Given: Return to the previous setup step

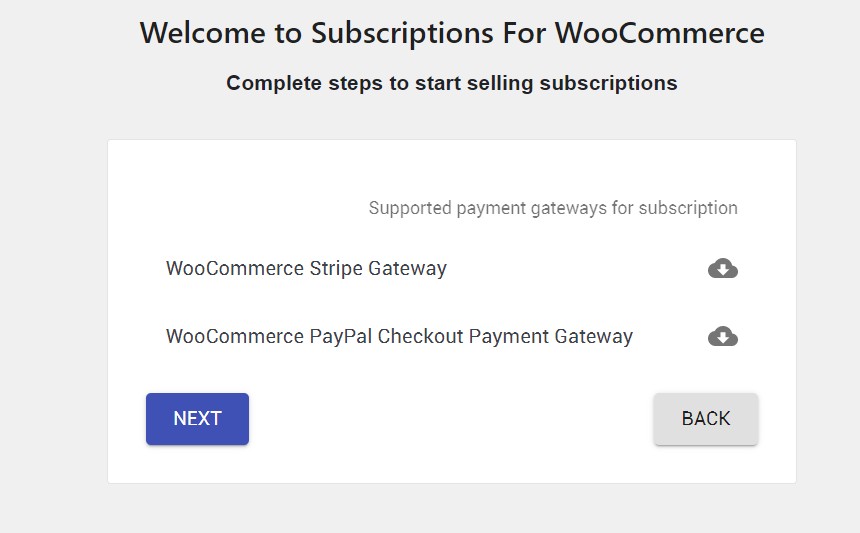Looking at the screenshot, I should (x=706, y=419).
